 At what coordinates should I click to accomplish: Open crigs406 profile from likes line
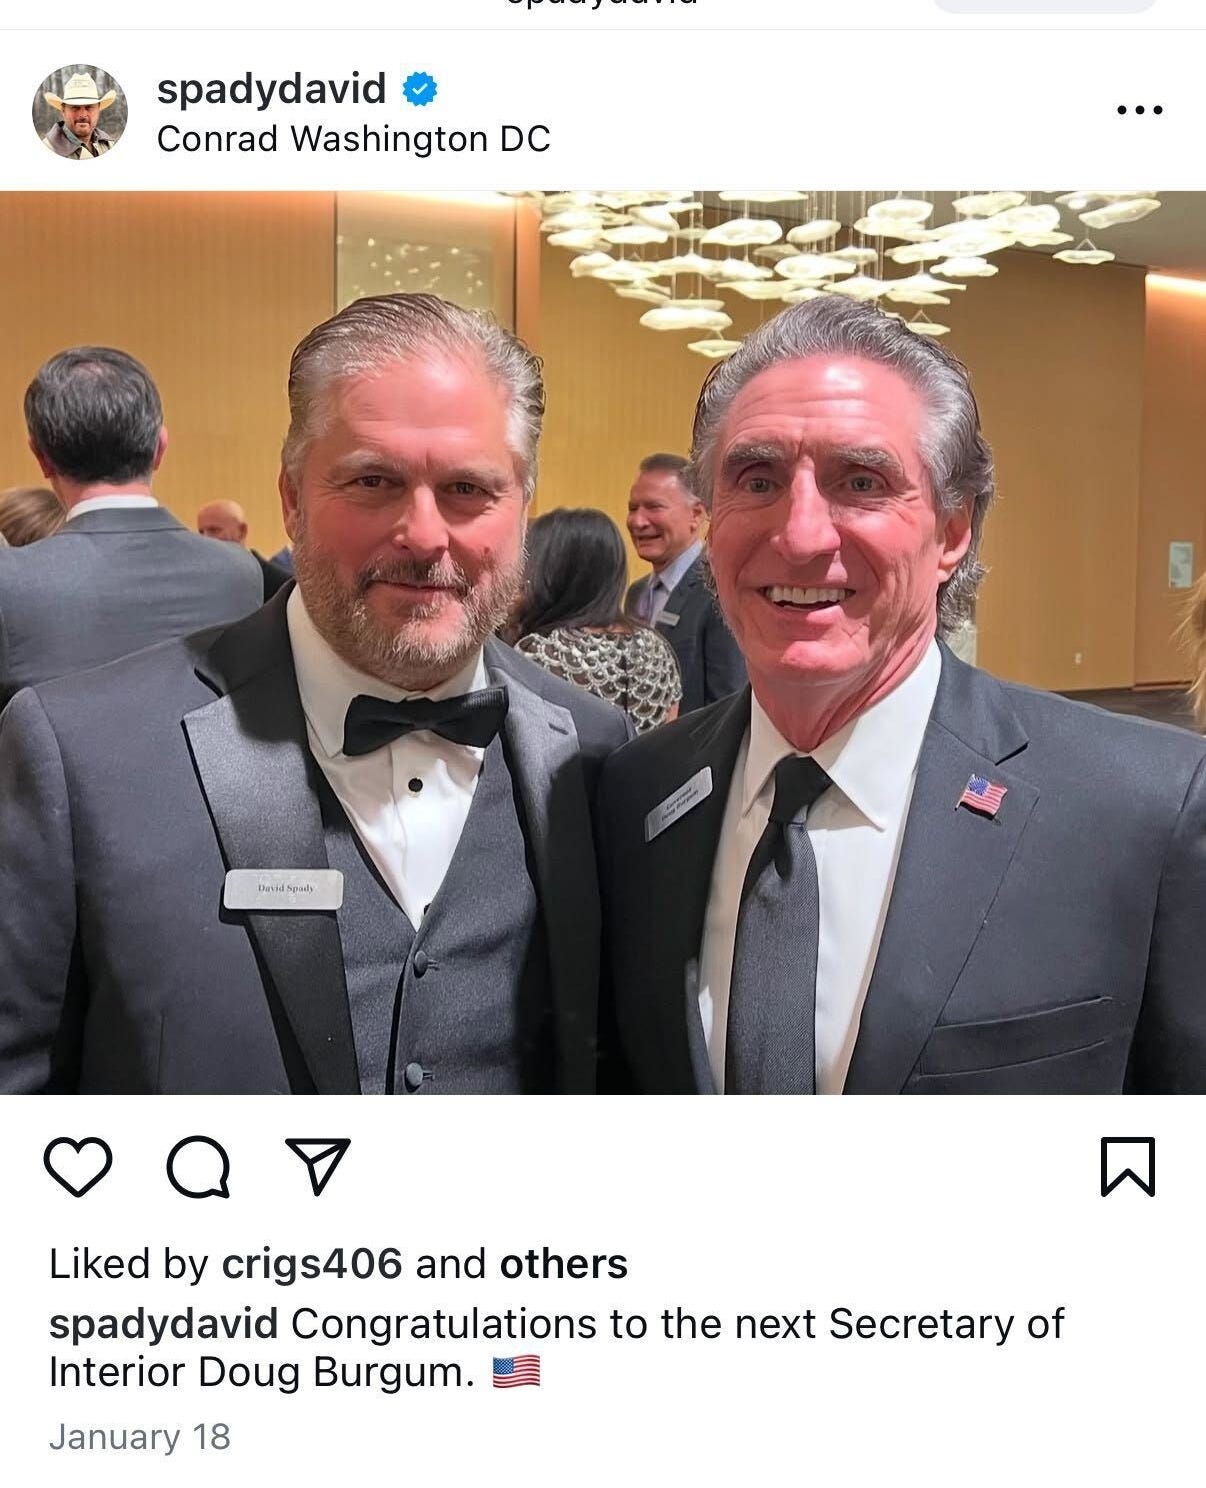(311, 1265)
